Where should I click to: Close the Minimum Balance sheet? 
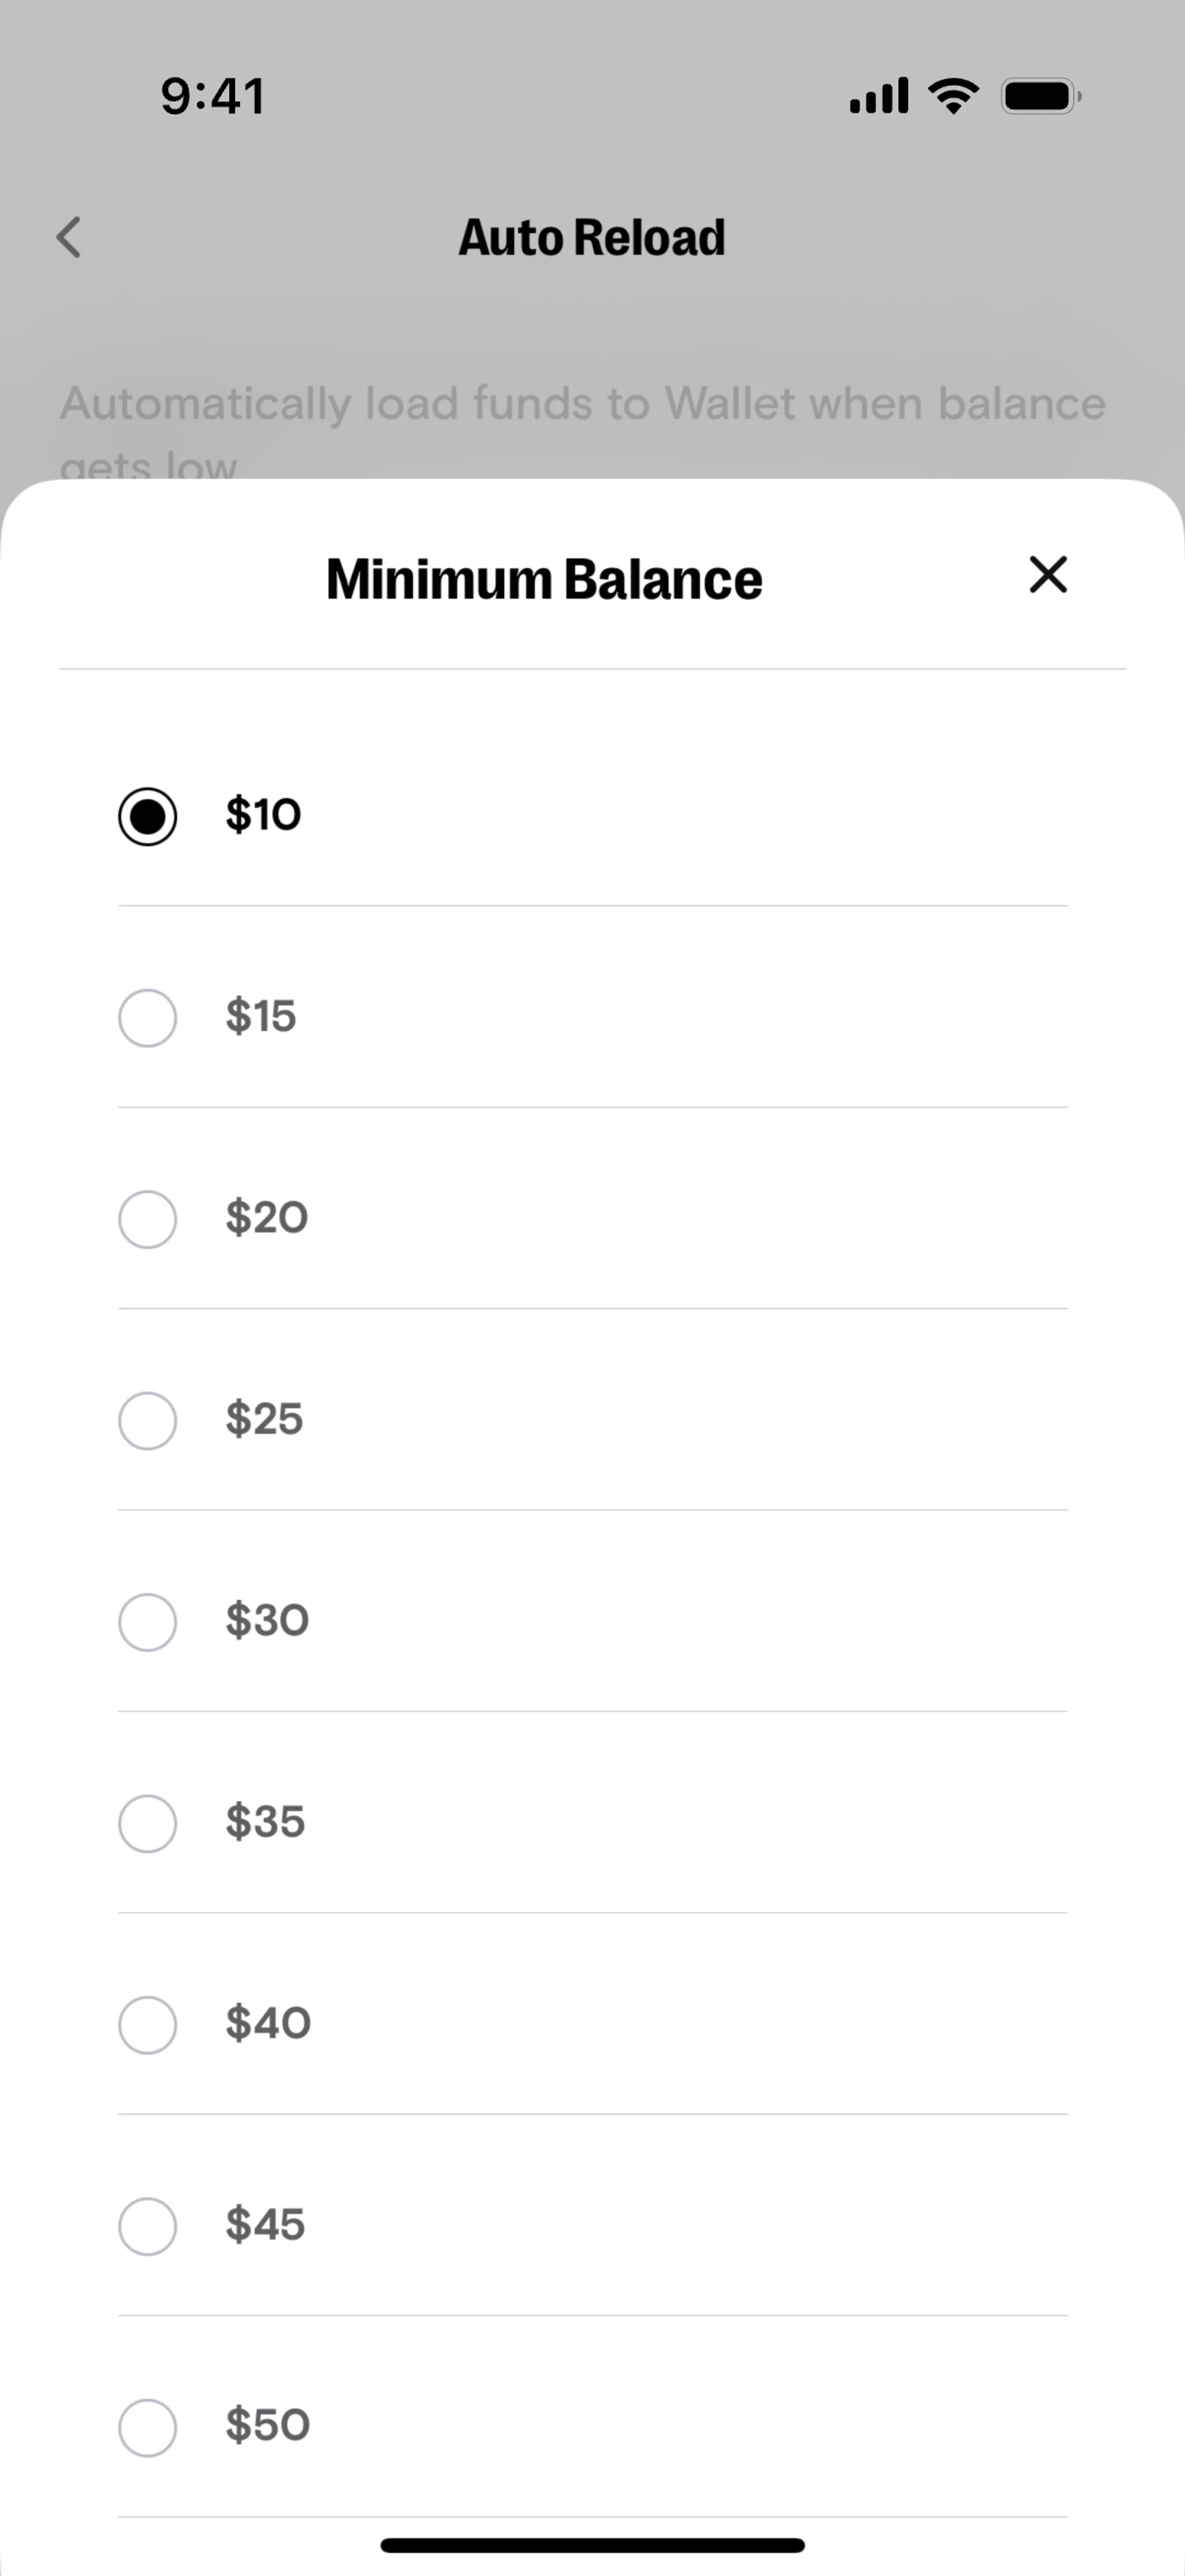(x=1048, y=575)
